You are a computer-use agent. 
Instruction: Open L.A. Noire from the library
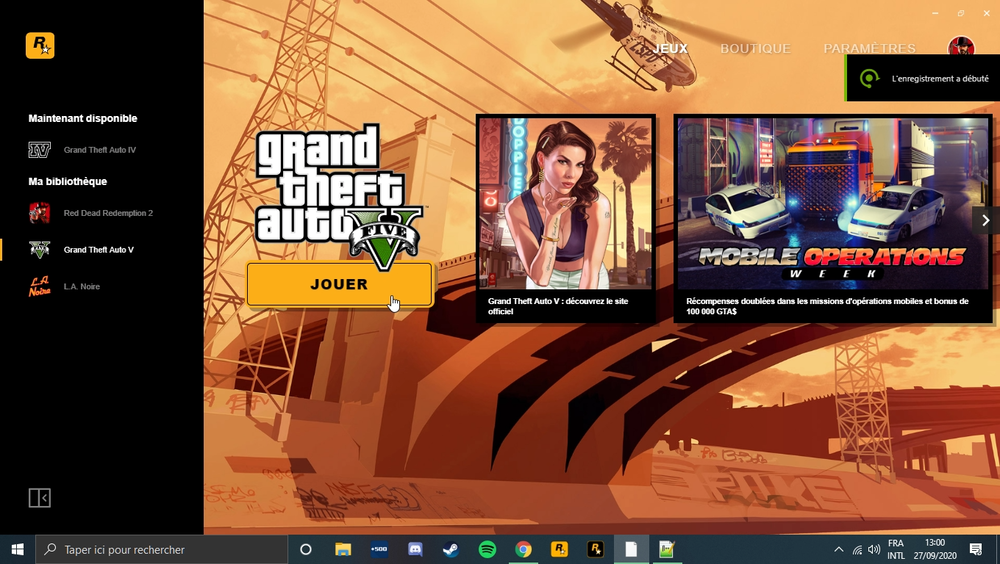click(64, 286)
